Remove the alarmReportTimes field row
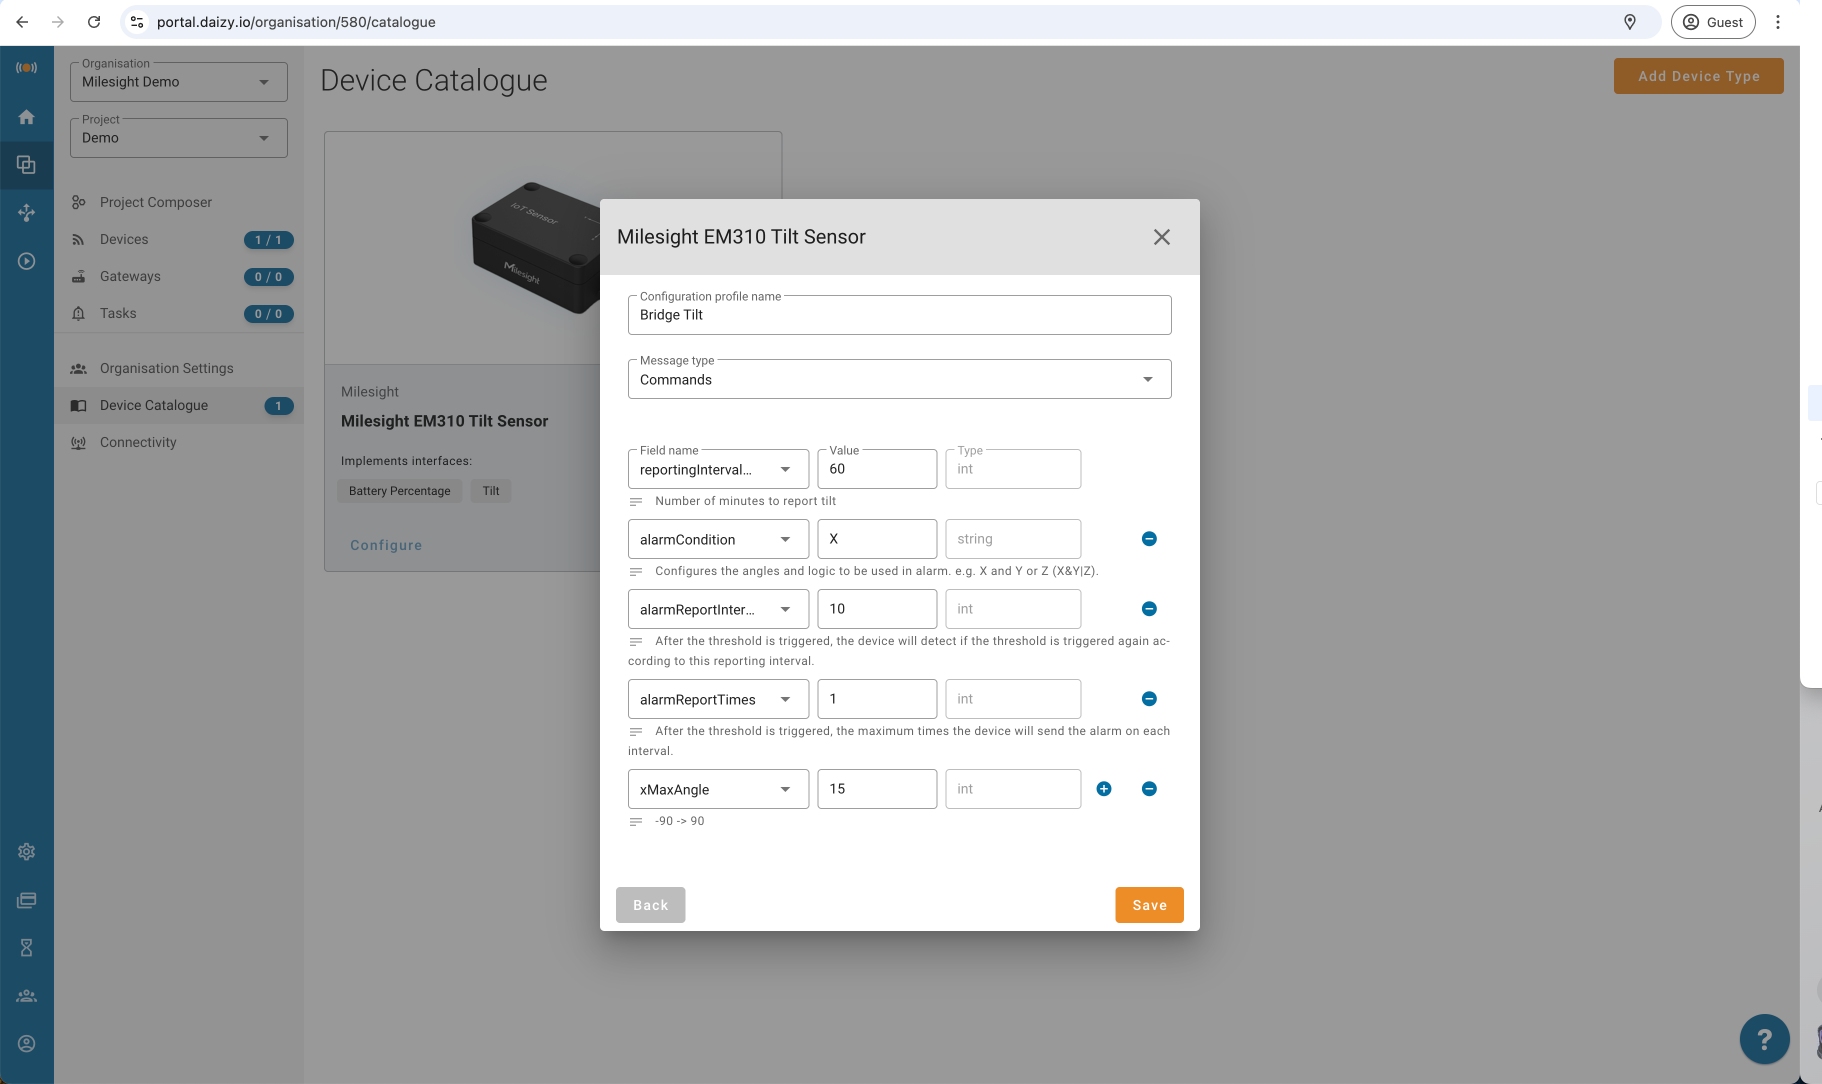 point(1149,699)
